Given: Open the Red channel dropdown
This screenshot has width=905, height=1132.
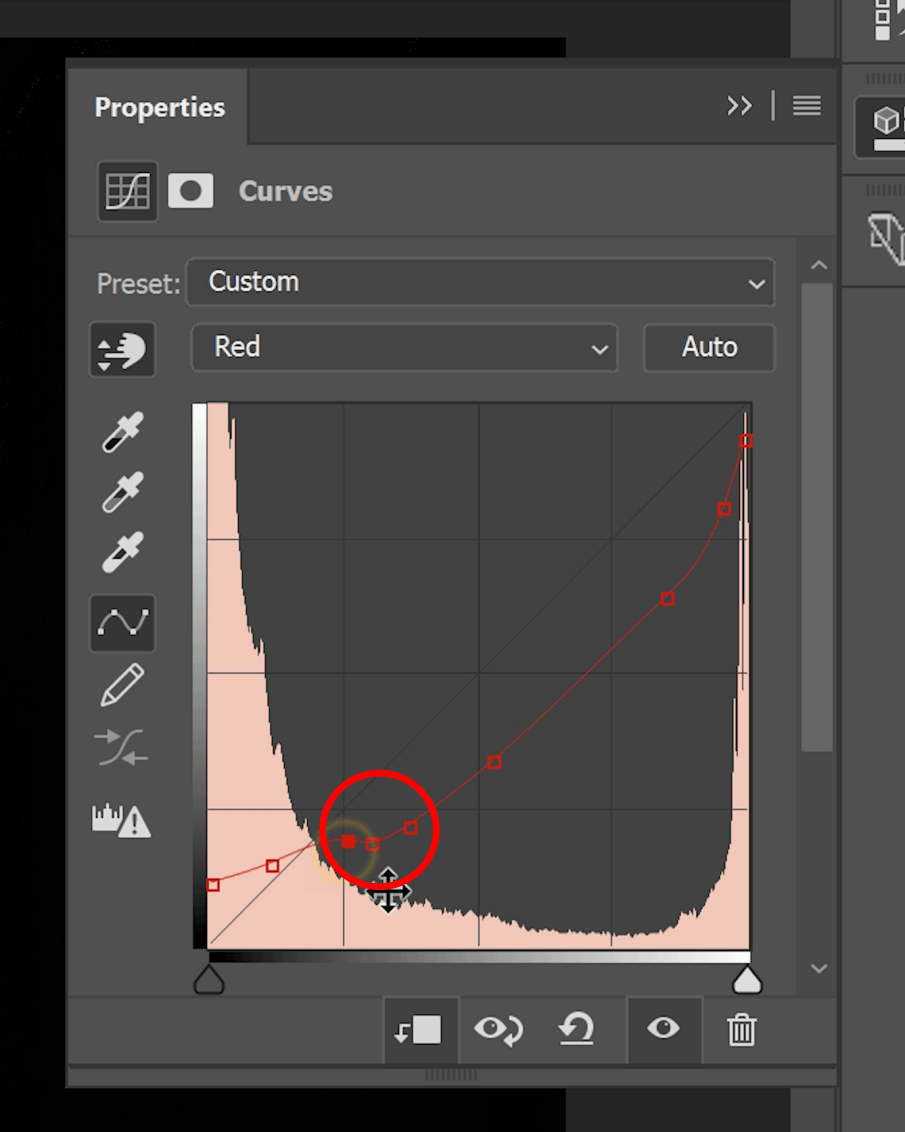Looking at the screenshot, I should click(x=404, y=348).
